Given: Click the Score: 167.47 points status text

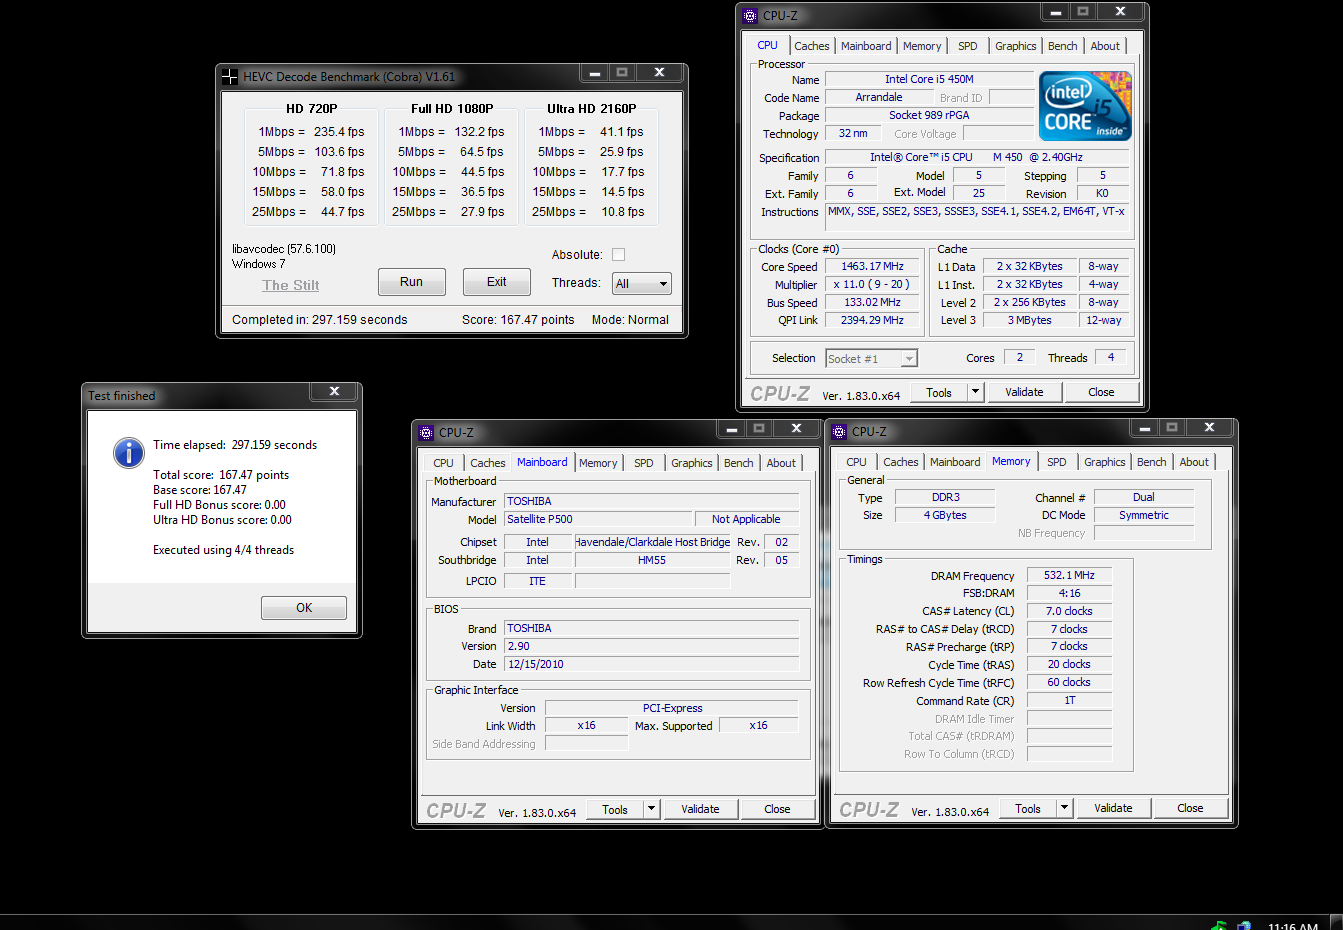Looking at the screenshot, I should 518,320.
